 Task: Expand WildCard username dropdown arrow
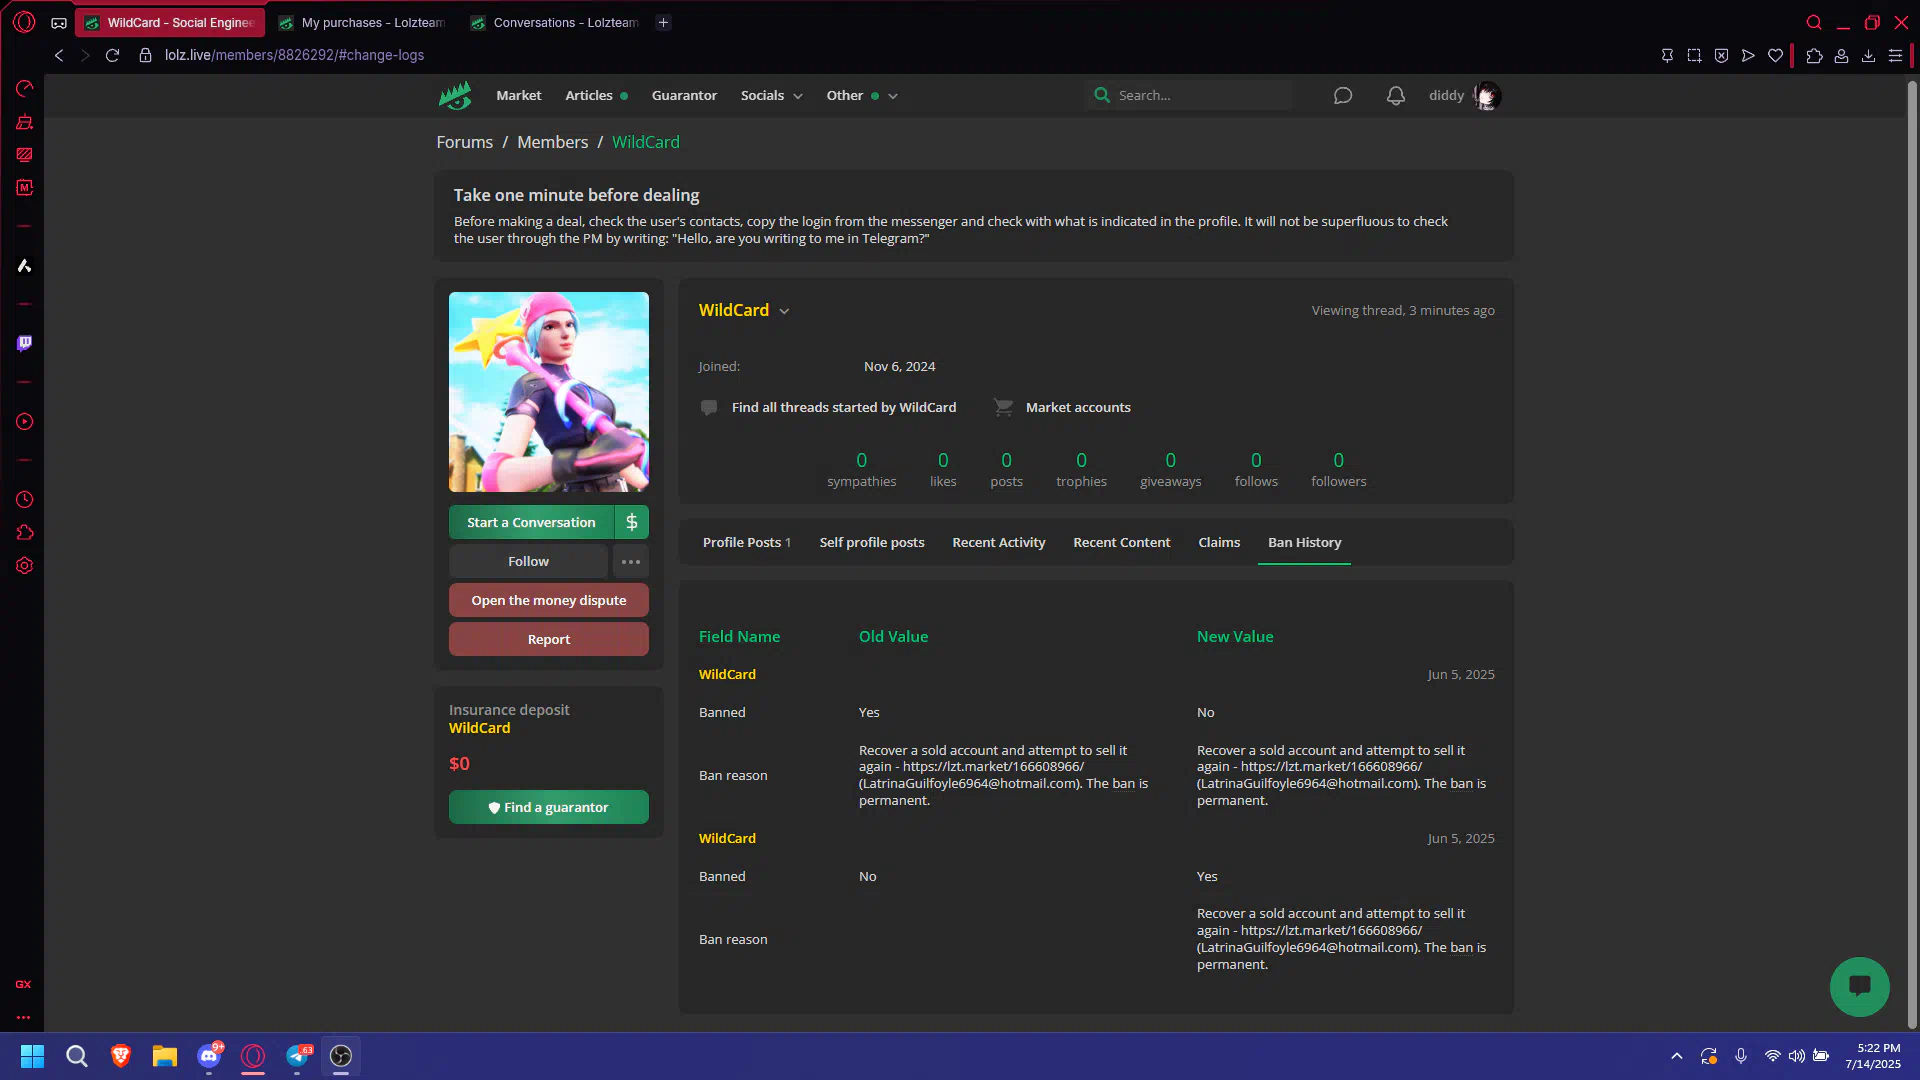pos(785,311)
